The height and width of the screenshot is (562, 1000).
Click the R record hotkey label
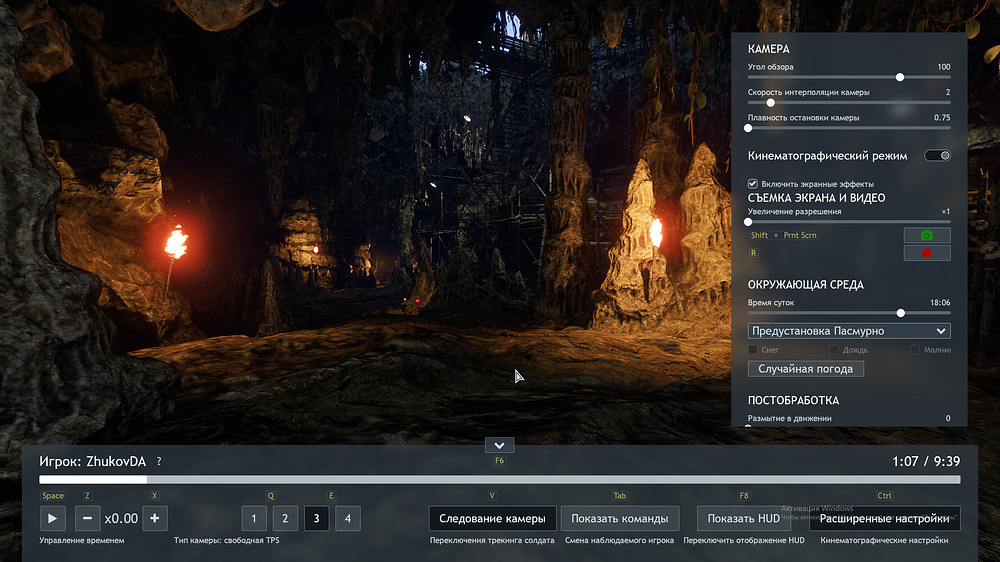coord(753,253)
